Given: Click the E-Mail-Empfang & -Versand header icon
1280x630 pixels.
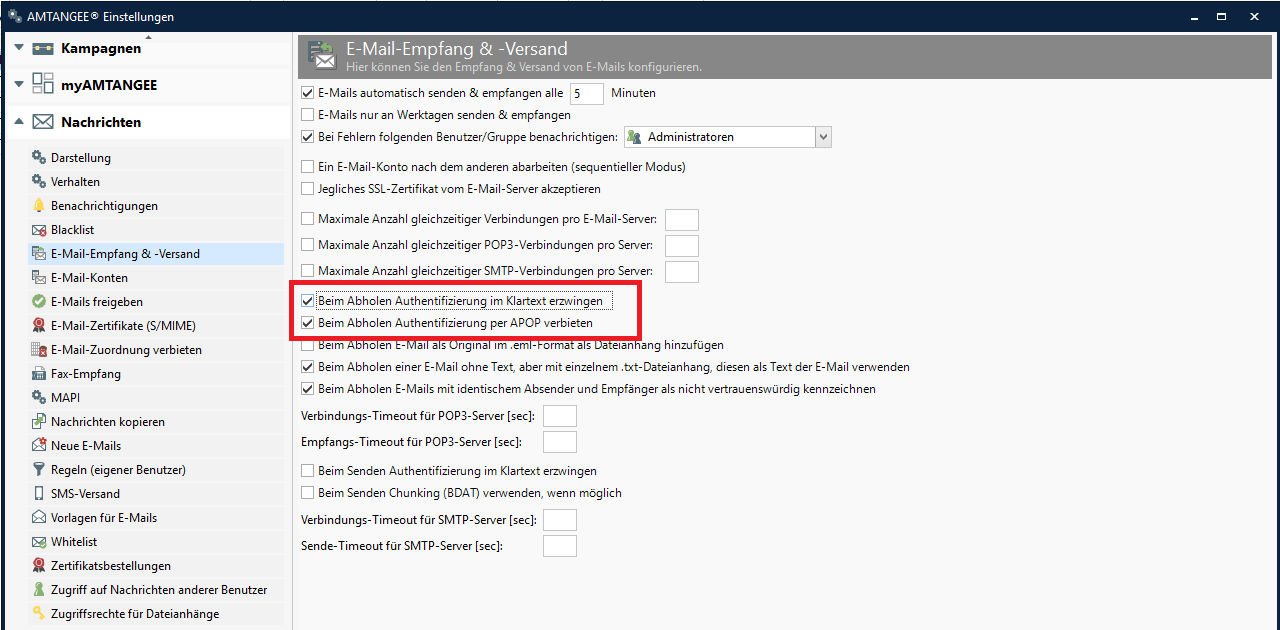Looking at the screenshot, I should [322, 56].
